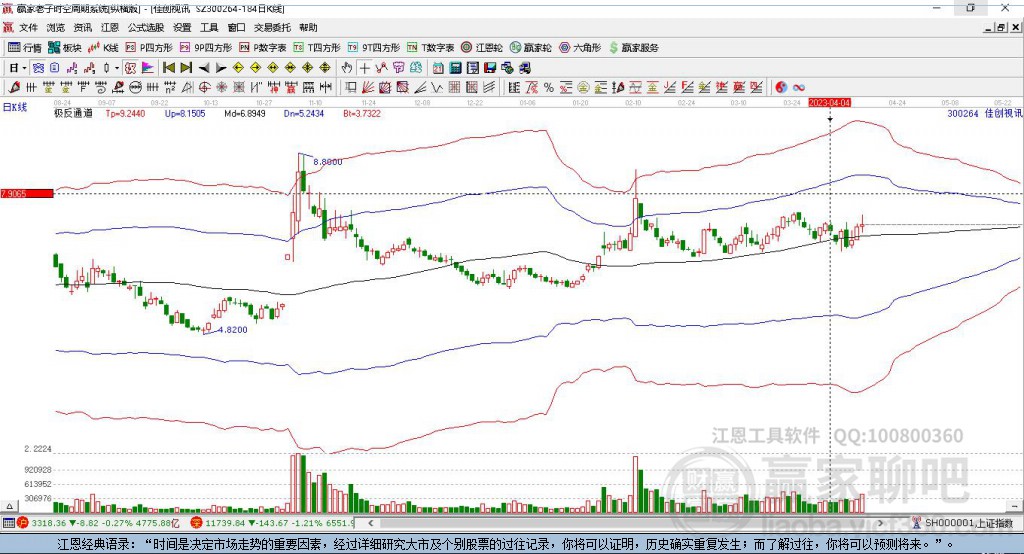This screenshot has height=554, width=1024.
Task: Open the 工具 menu
Action: [209, 27]
